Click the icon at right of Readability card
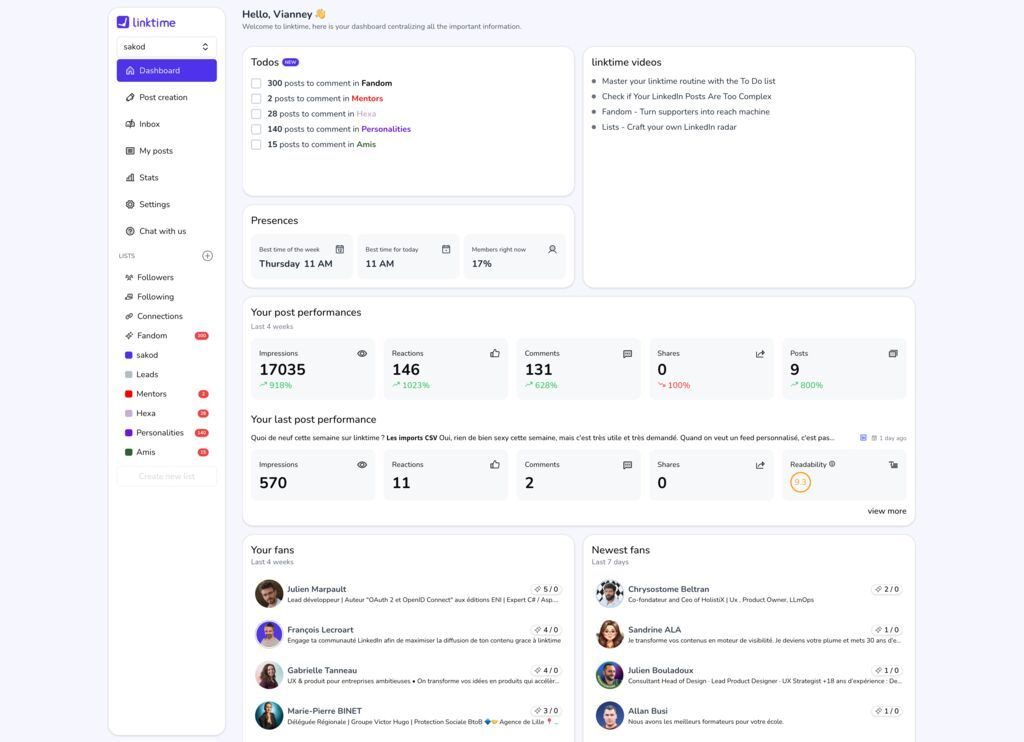1024x742 pixels. click(893, 465)
